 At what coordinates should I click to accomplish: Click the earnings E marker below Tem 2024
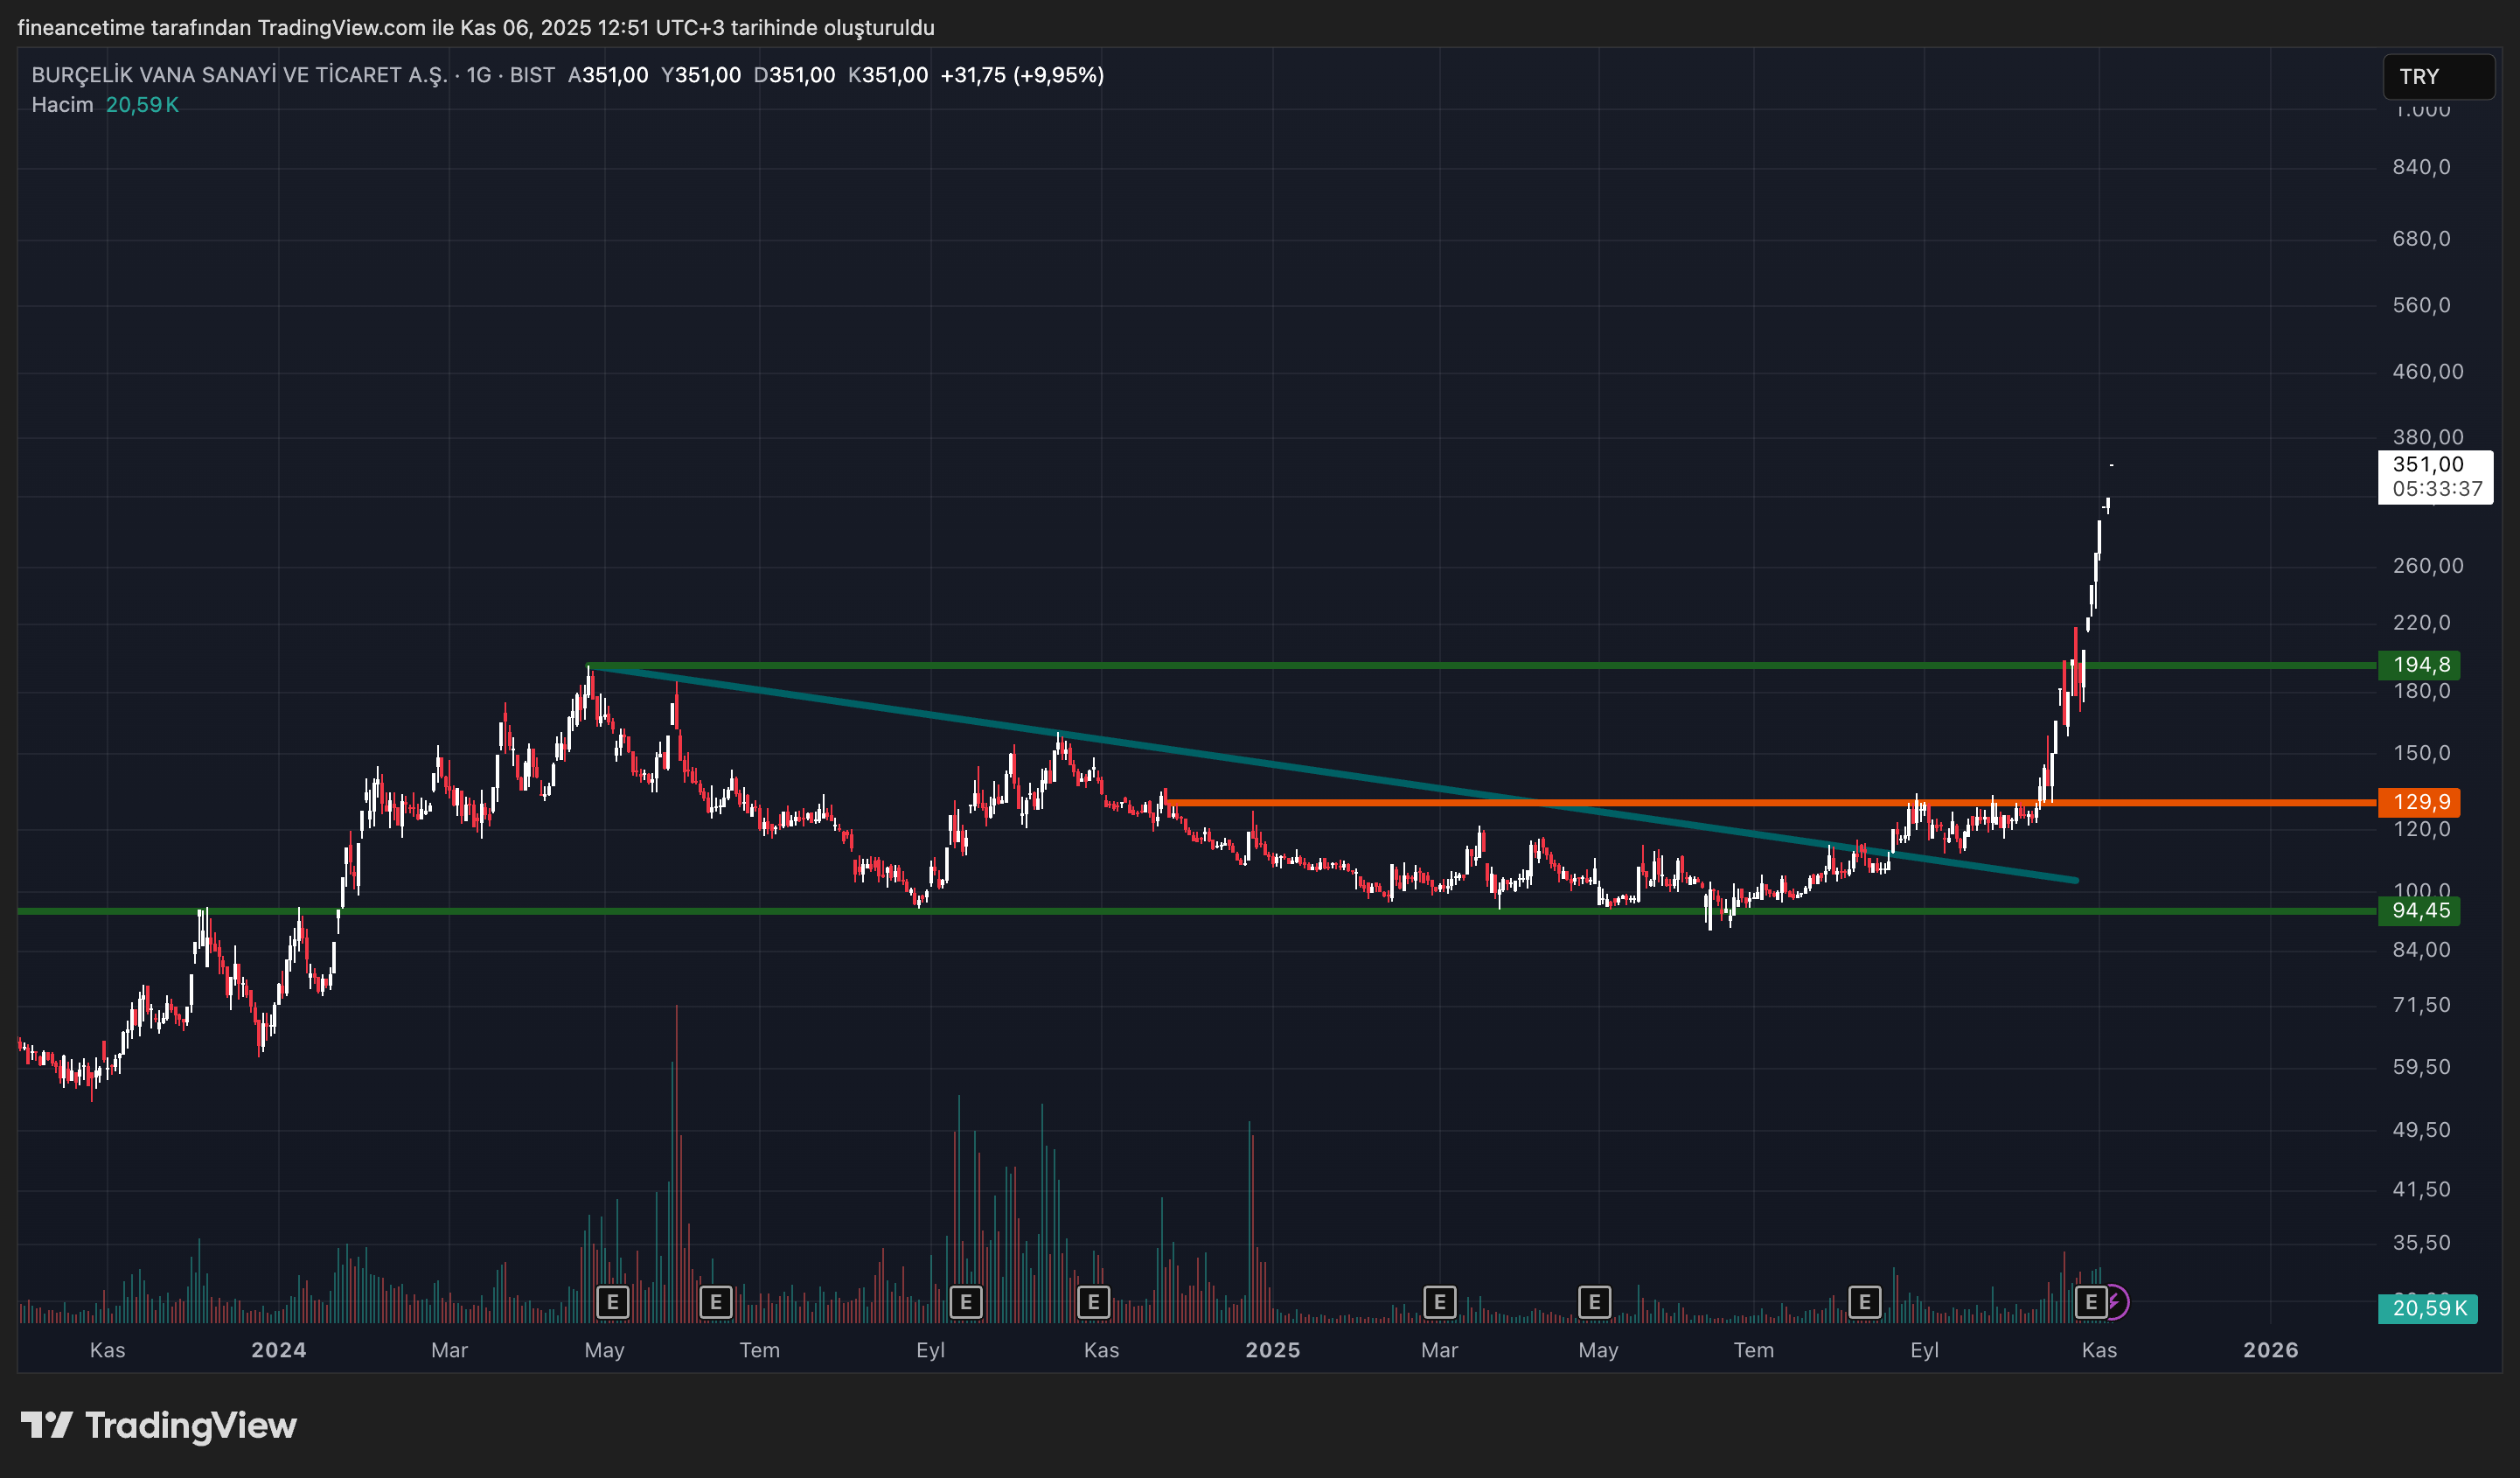tap(715, 1302)
